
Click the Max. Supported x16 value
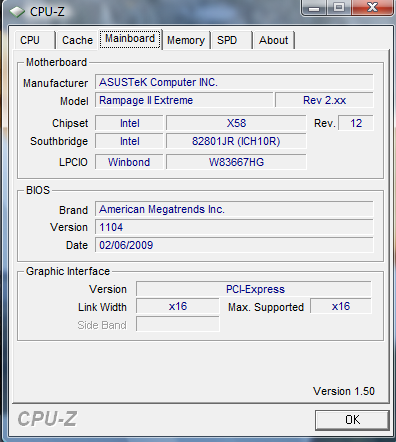(x=341, y=306)
